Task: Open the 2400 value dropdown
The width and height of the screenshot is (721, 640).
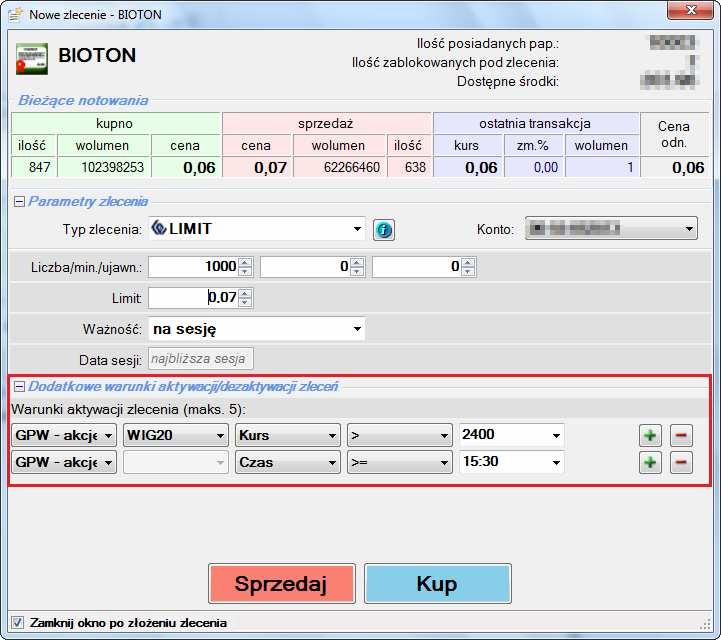Action: coord(512,435)
